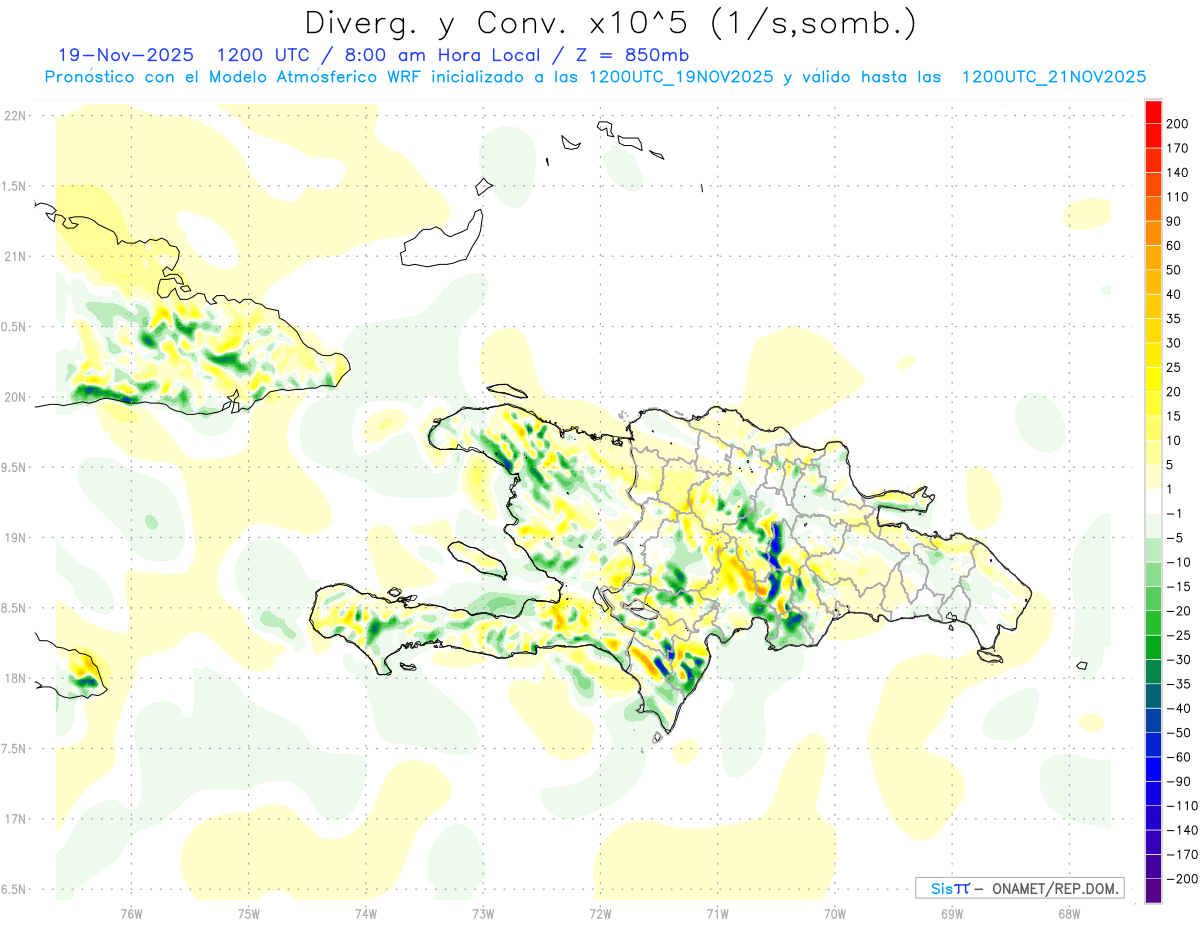Viewport: 1200px width, 927px height.
Task: Click the '72W' longitude label
Action: tap(600, 913)
